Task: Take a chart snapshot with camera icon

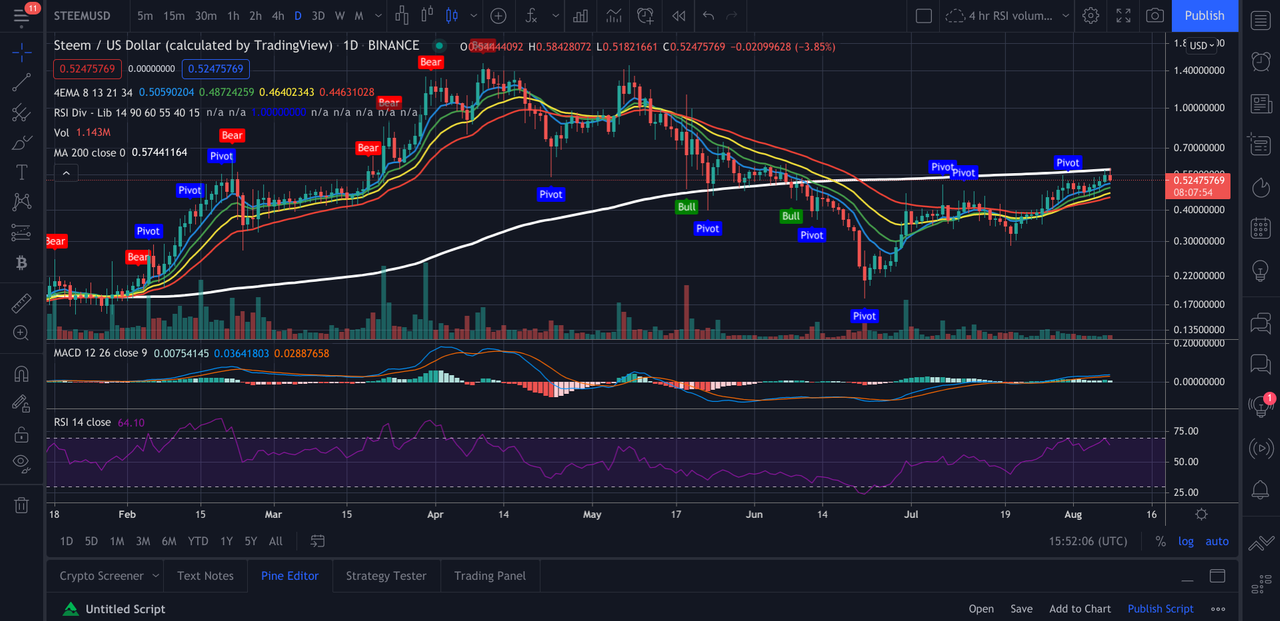Action: (x=1155, y=15)
